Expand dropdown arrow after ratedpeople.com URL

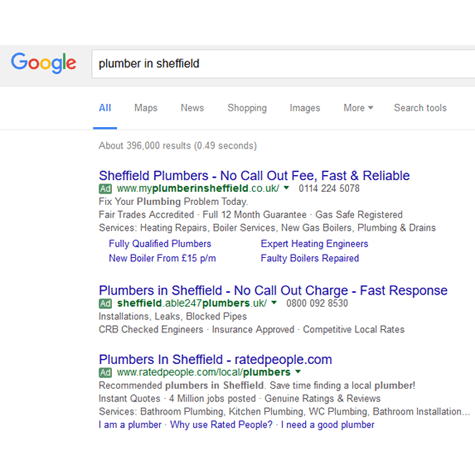click(298, 371)
